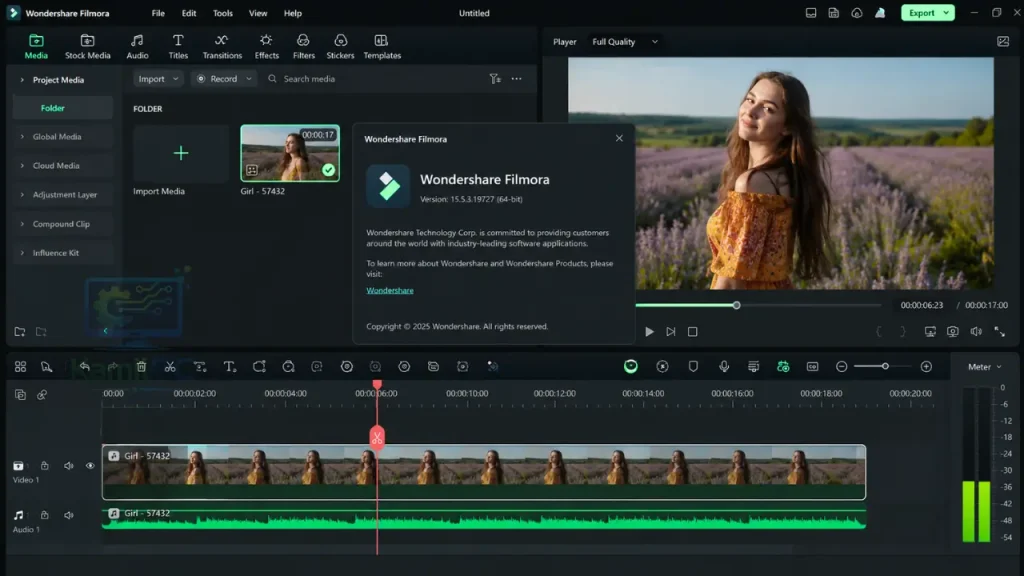Select the Girl - 57432 media thumbnail
Image resolution: width=1024 pixels, height=576 pixels.
tap(290, 153)
